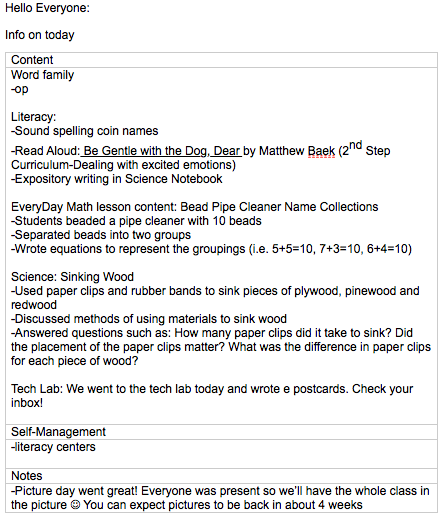Select the 'Self-Management' header cell
The image size is (440, 513).
221,432
